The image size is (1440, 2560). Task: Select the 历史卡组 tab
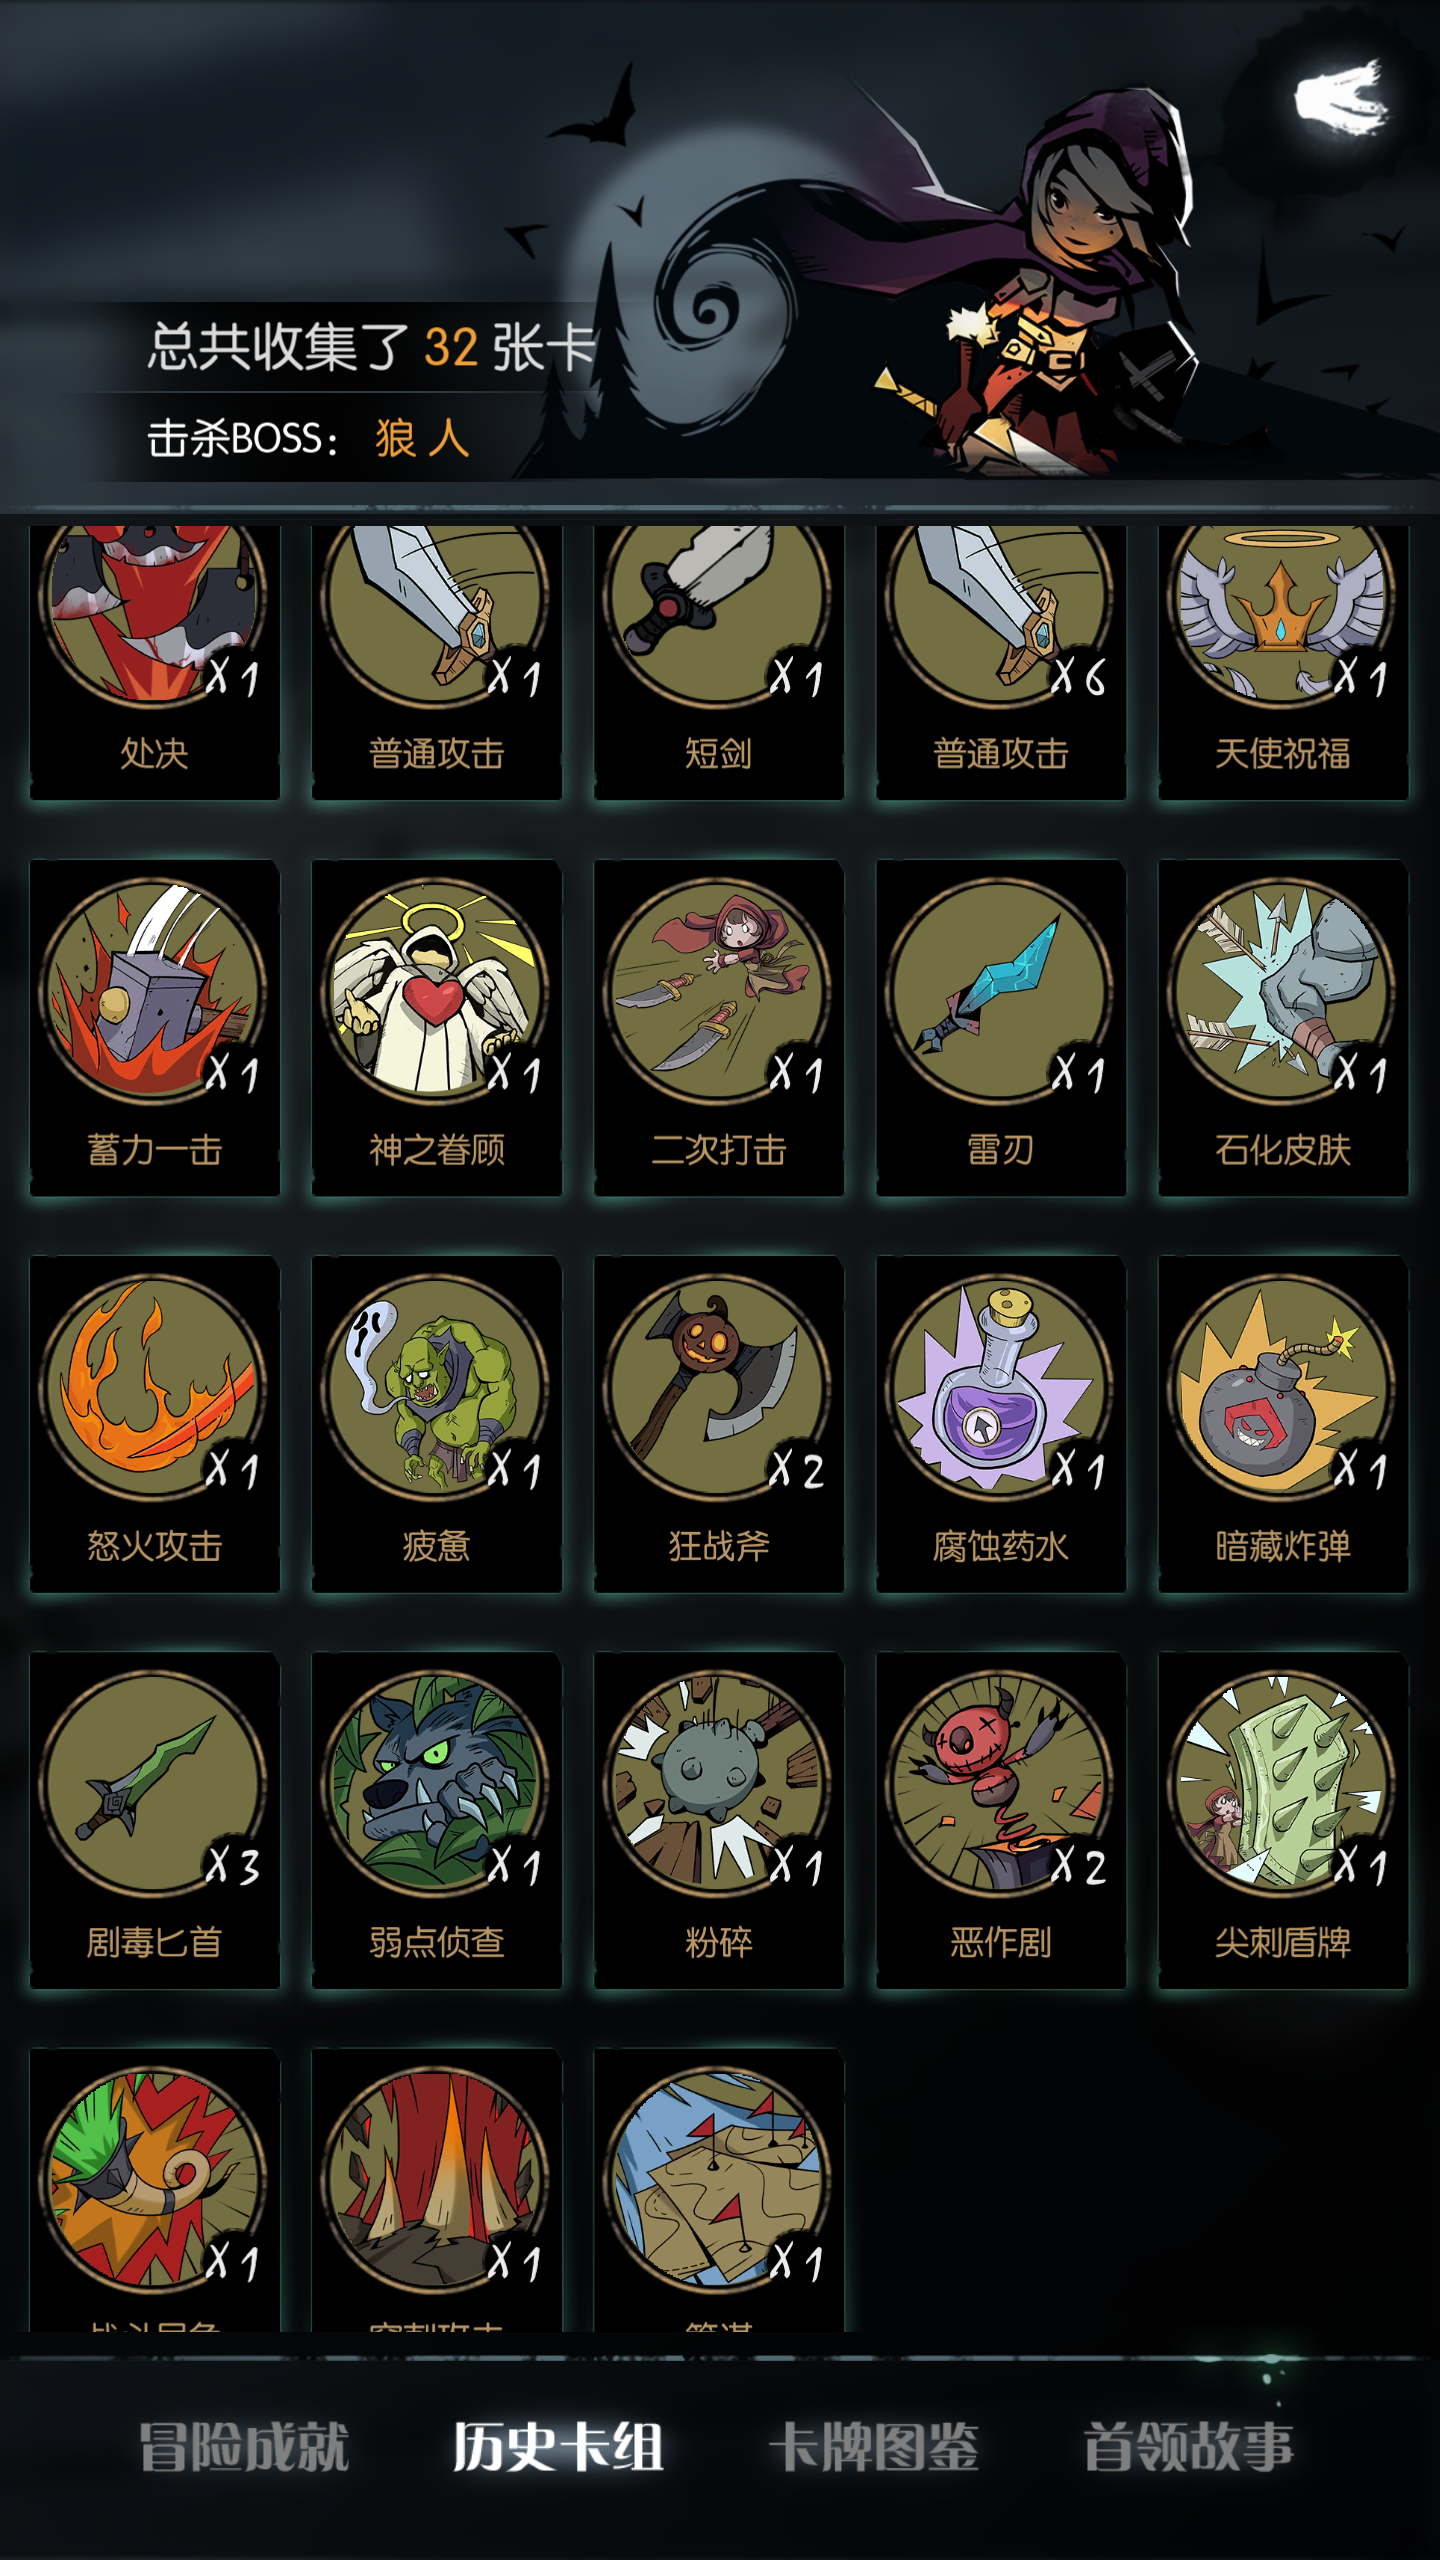click(x=558, y=2447)
